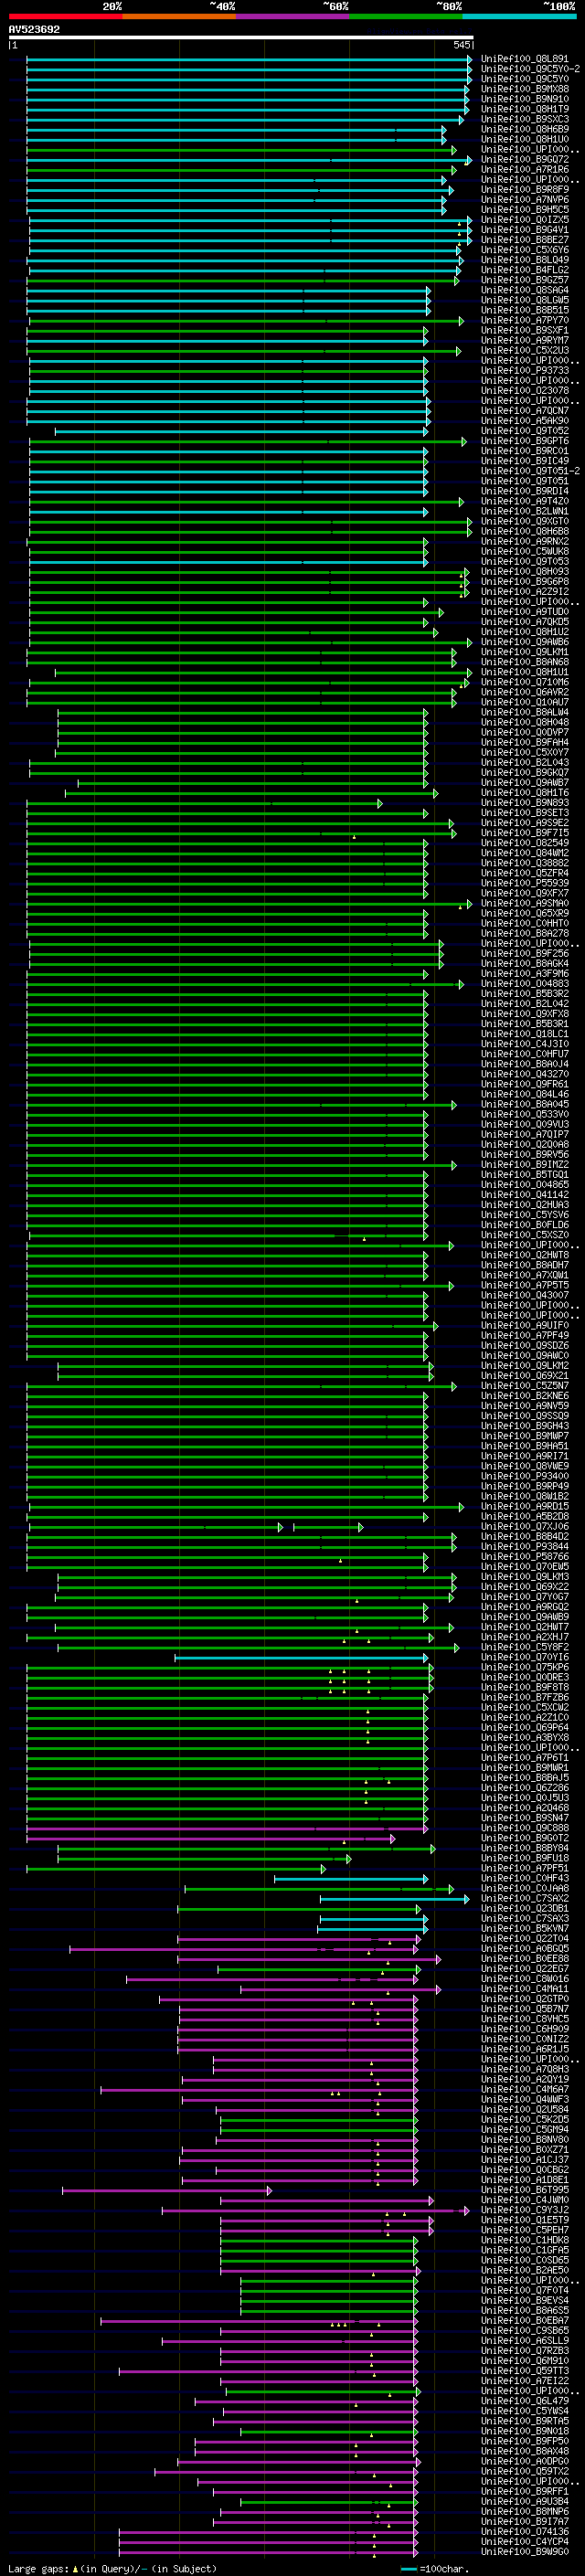The width and height of the screenshot is (585, 2576).
Task: Click the cyan ~100% identity legend segment
Action: pos(519,16)
